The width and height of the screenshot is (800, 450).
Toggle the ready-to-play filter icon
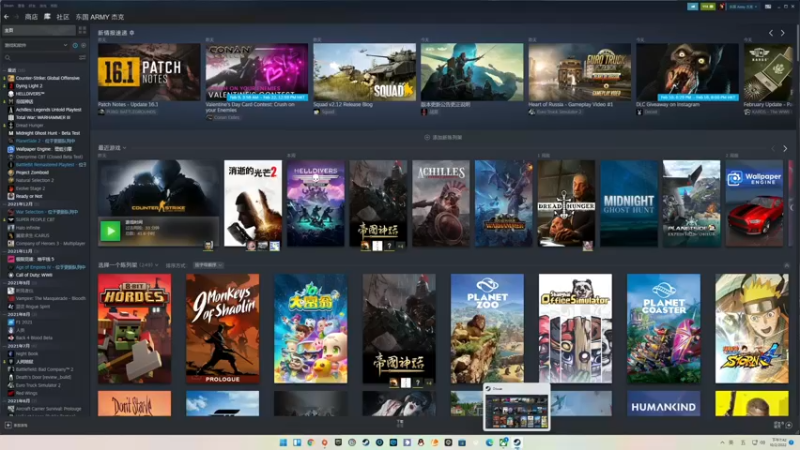[83, 45]
